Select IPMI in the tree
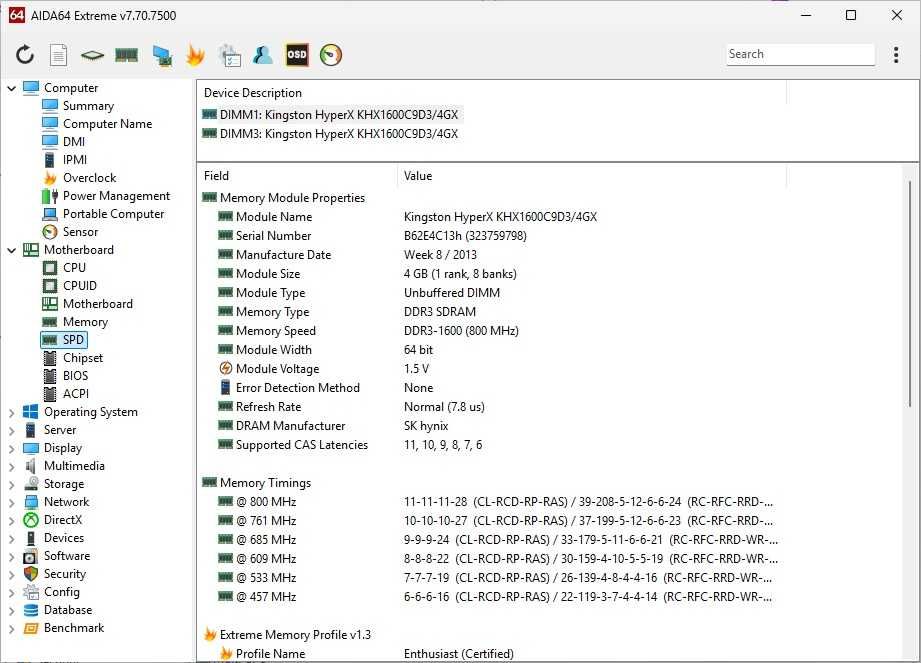Screen dimensions: 921x663 75,160
